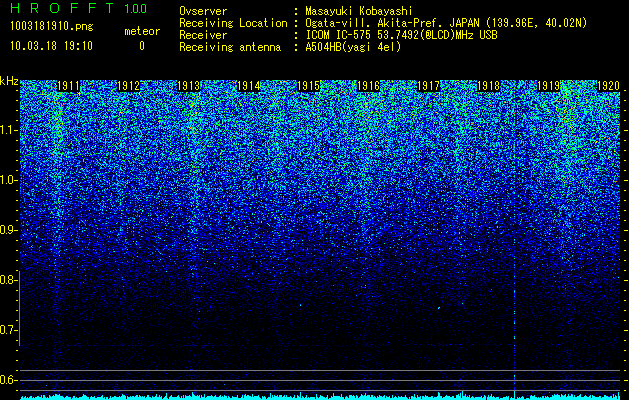629x400 pixels.
Task: Click the 0.7 frequency axis label
Action: [8, 330]
